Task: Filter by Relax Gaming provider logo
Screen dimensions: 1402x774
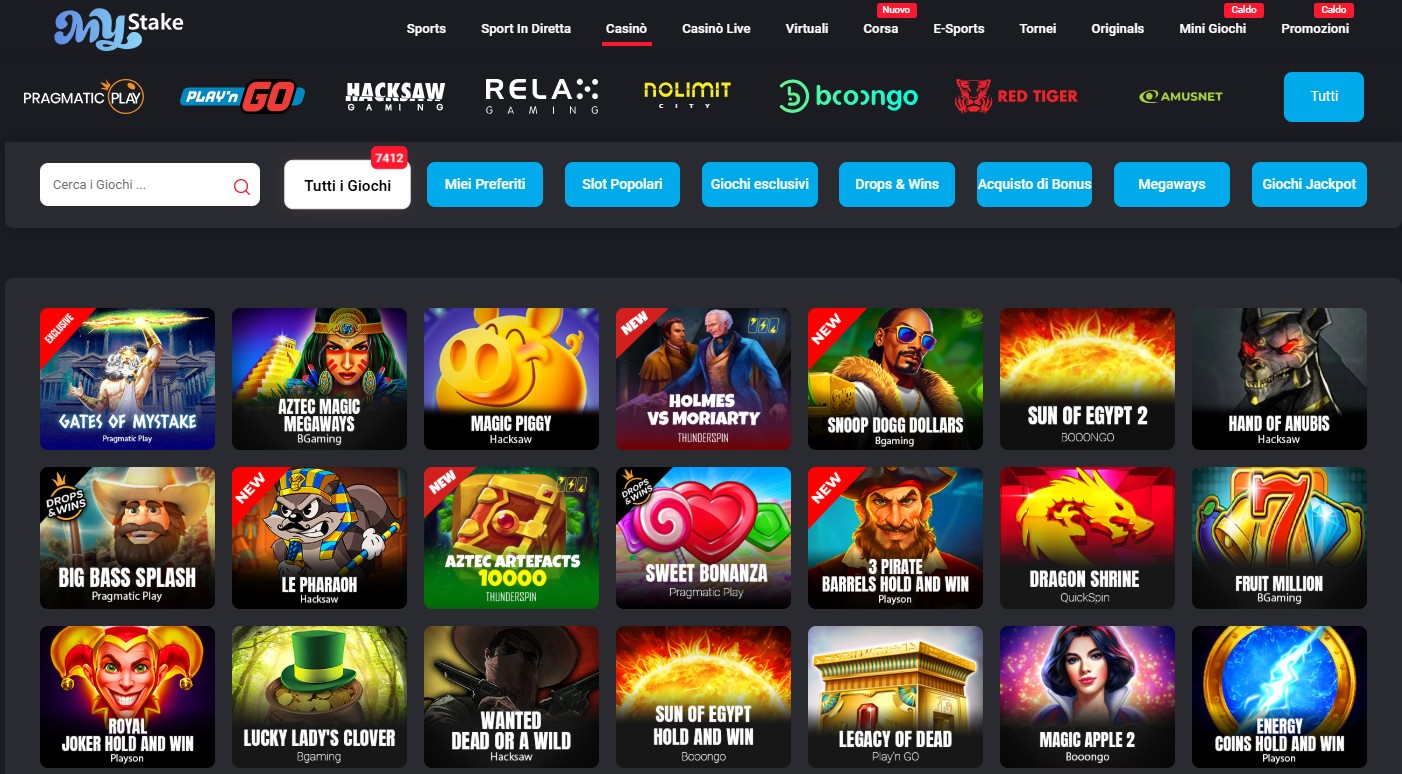Action: coord(542,96)
